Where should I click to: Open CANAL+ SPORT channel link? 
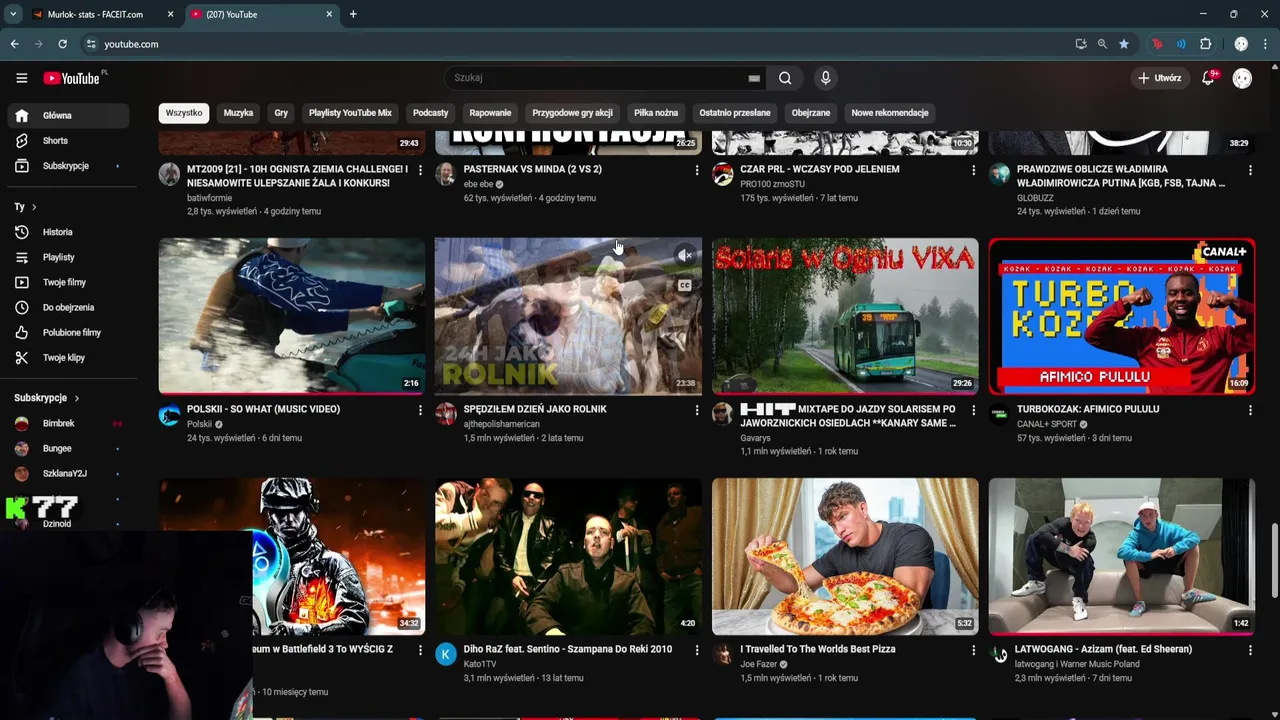[1046, 424]
